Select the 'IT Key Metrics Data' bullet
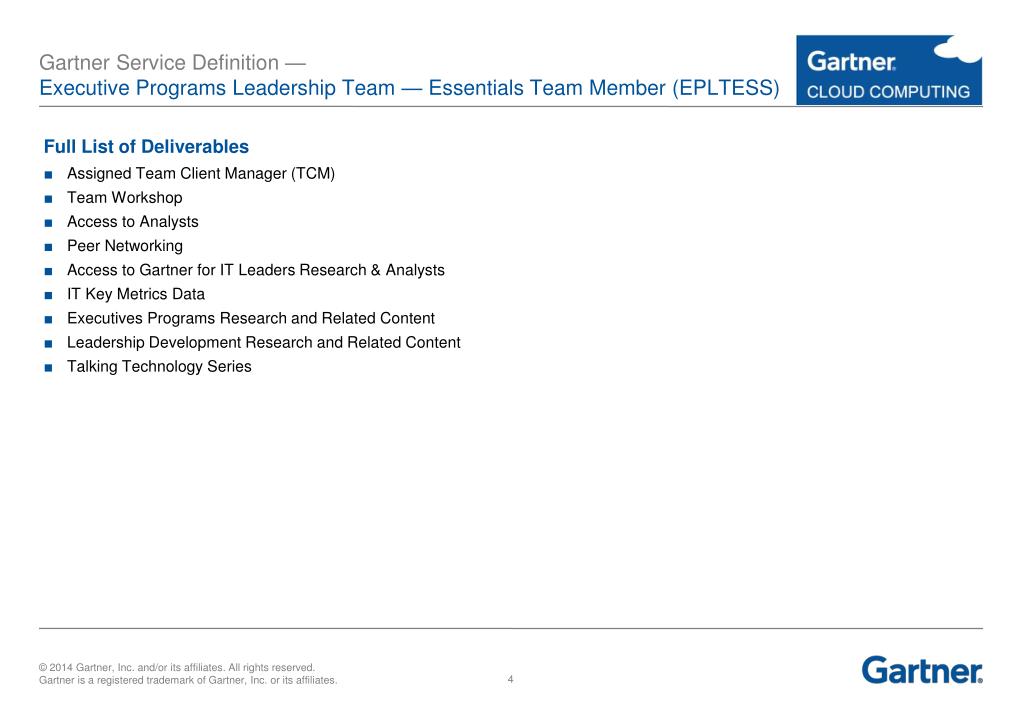The image size is (1023, 708). click(x=136, y=294)
